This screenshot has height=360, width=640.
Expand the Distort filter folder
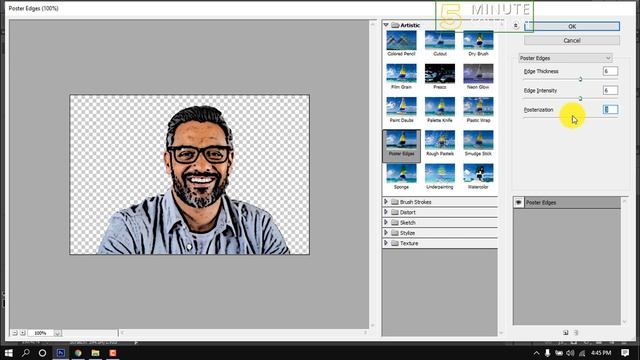coord(386,212)
